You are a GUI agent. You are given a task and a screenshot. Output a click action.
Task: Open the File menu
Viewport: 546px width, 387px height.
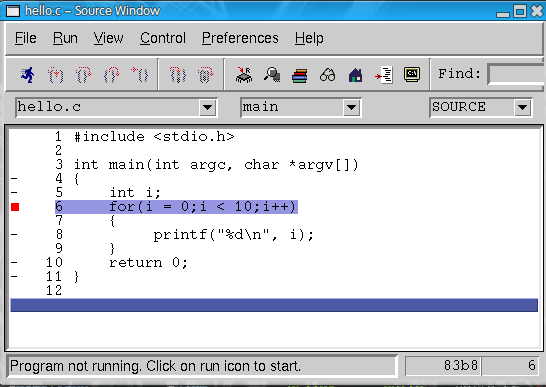[25, 38]
